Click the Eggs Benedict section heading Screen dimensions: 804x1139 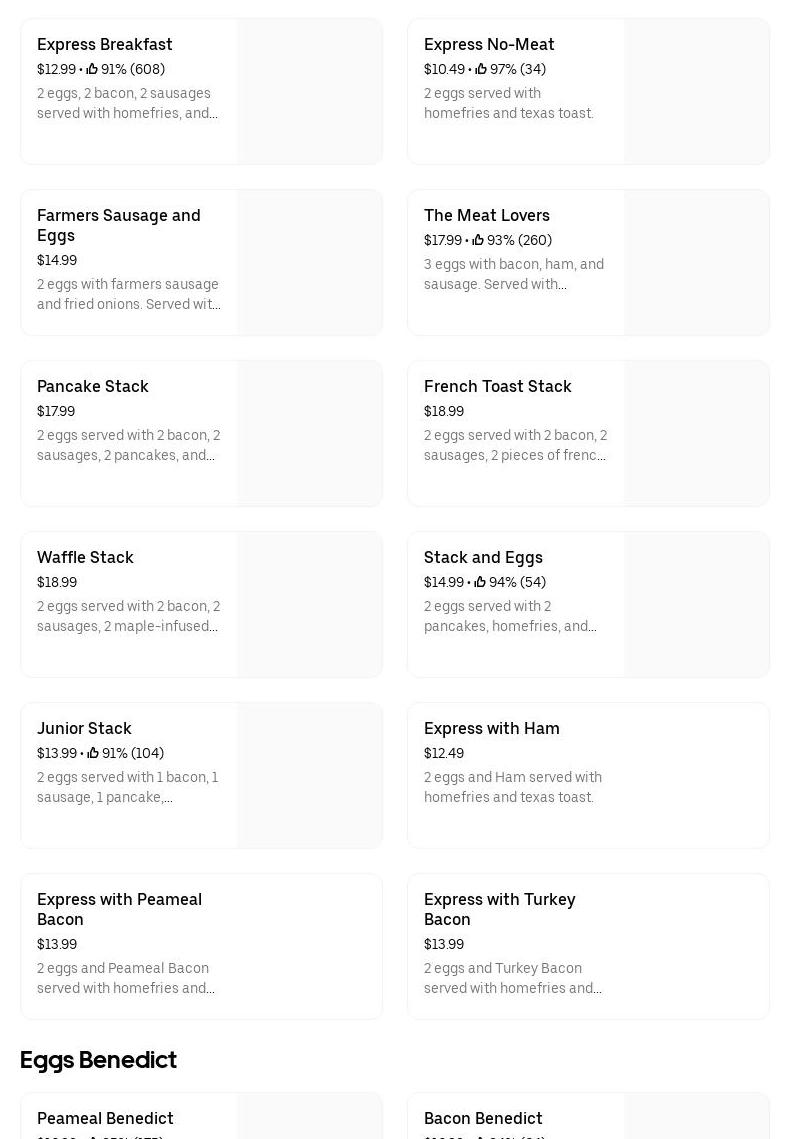[98, 1060]
